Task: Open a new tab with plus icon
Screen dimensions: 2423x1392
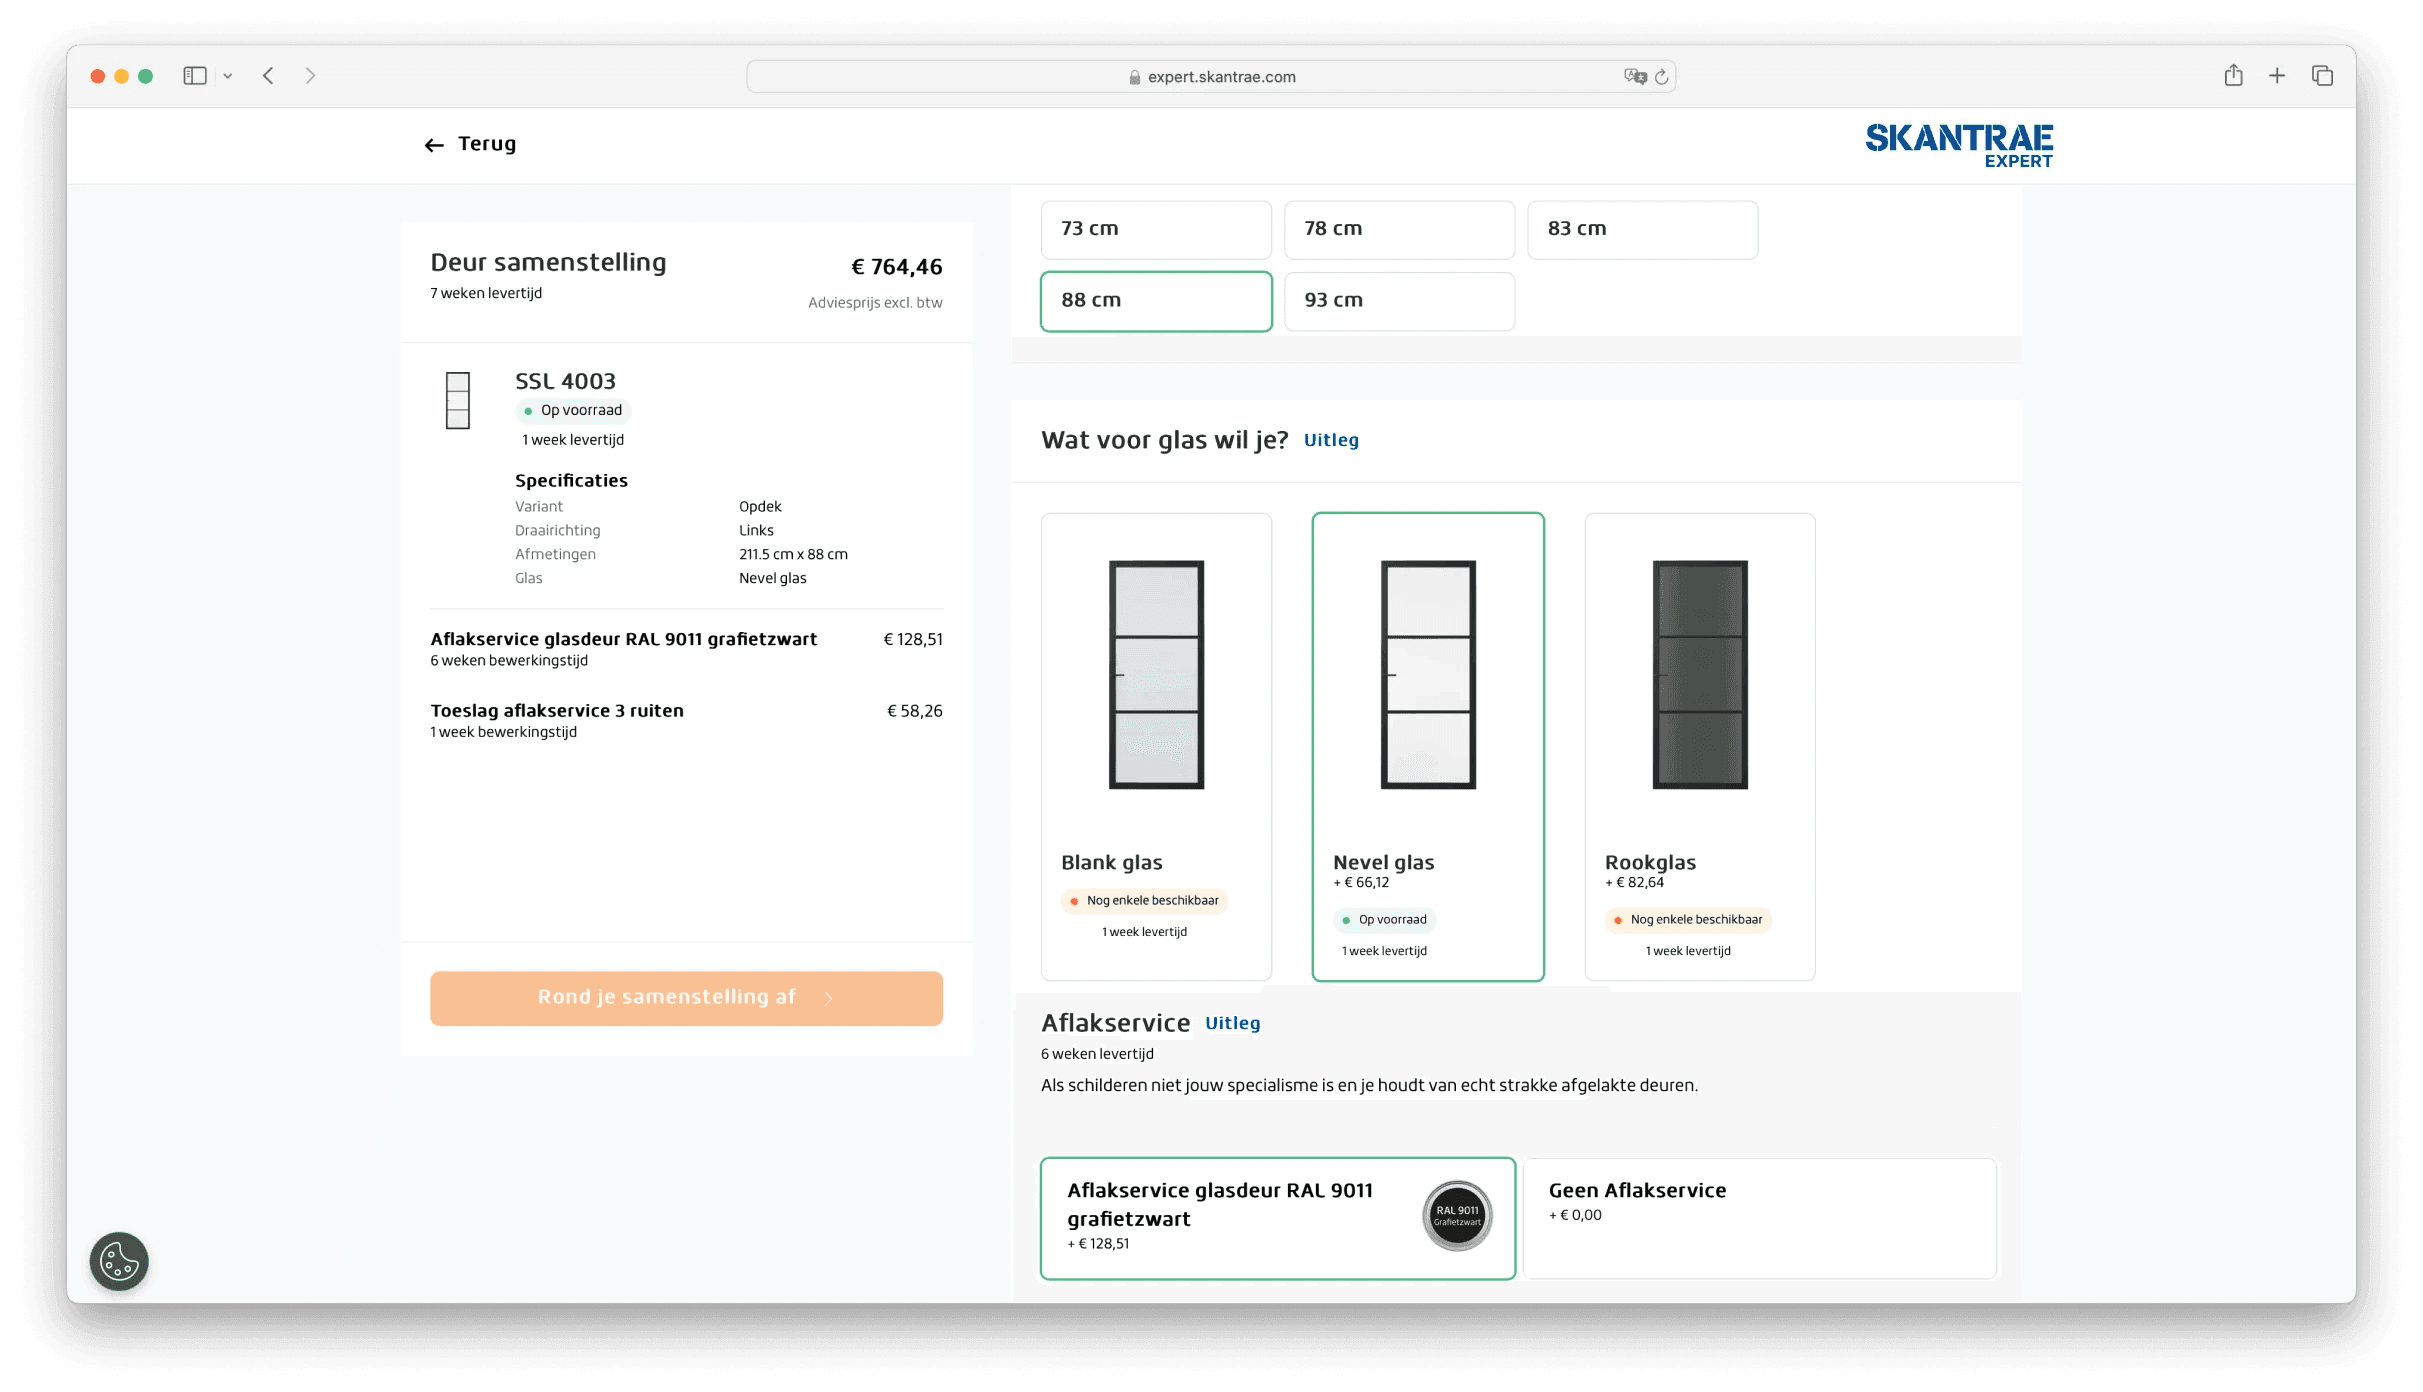Action: [x=2277, y=76]
